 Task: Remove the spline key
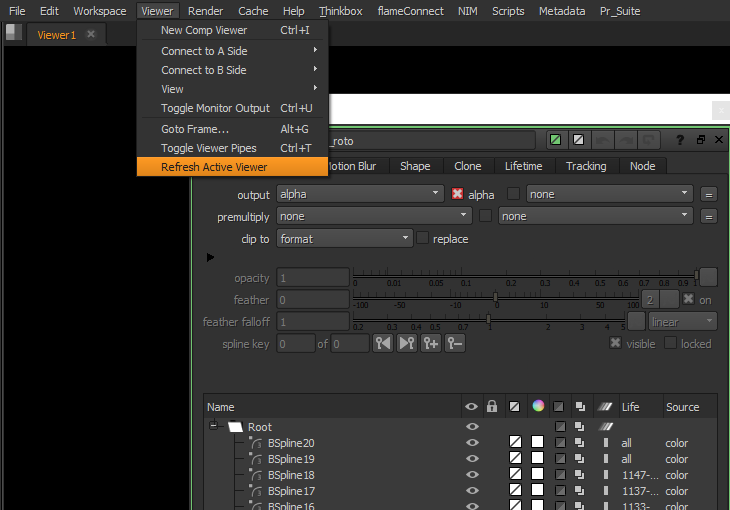[455, 343]
